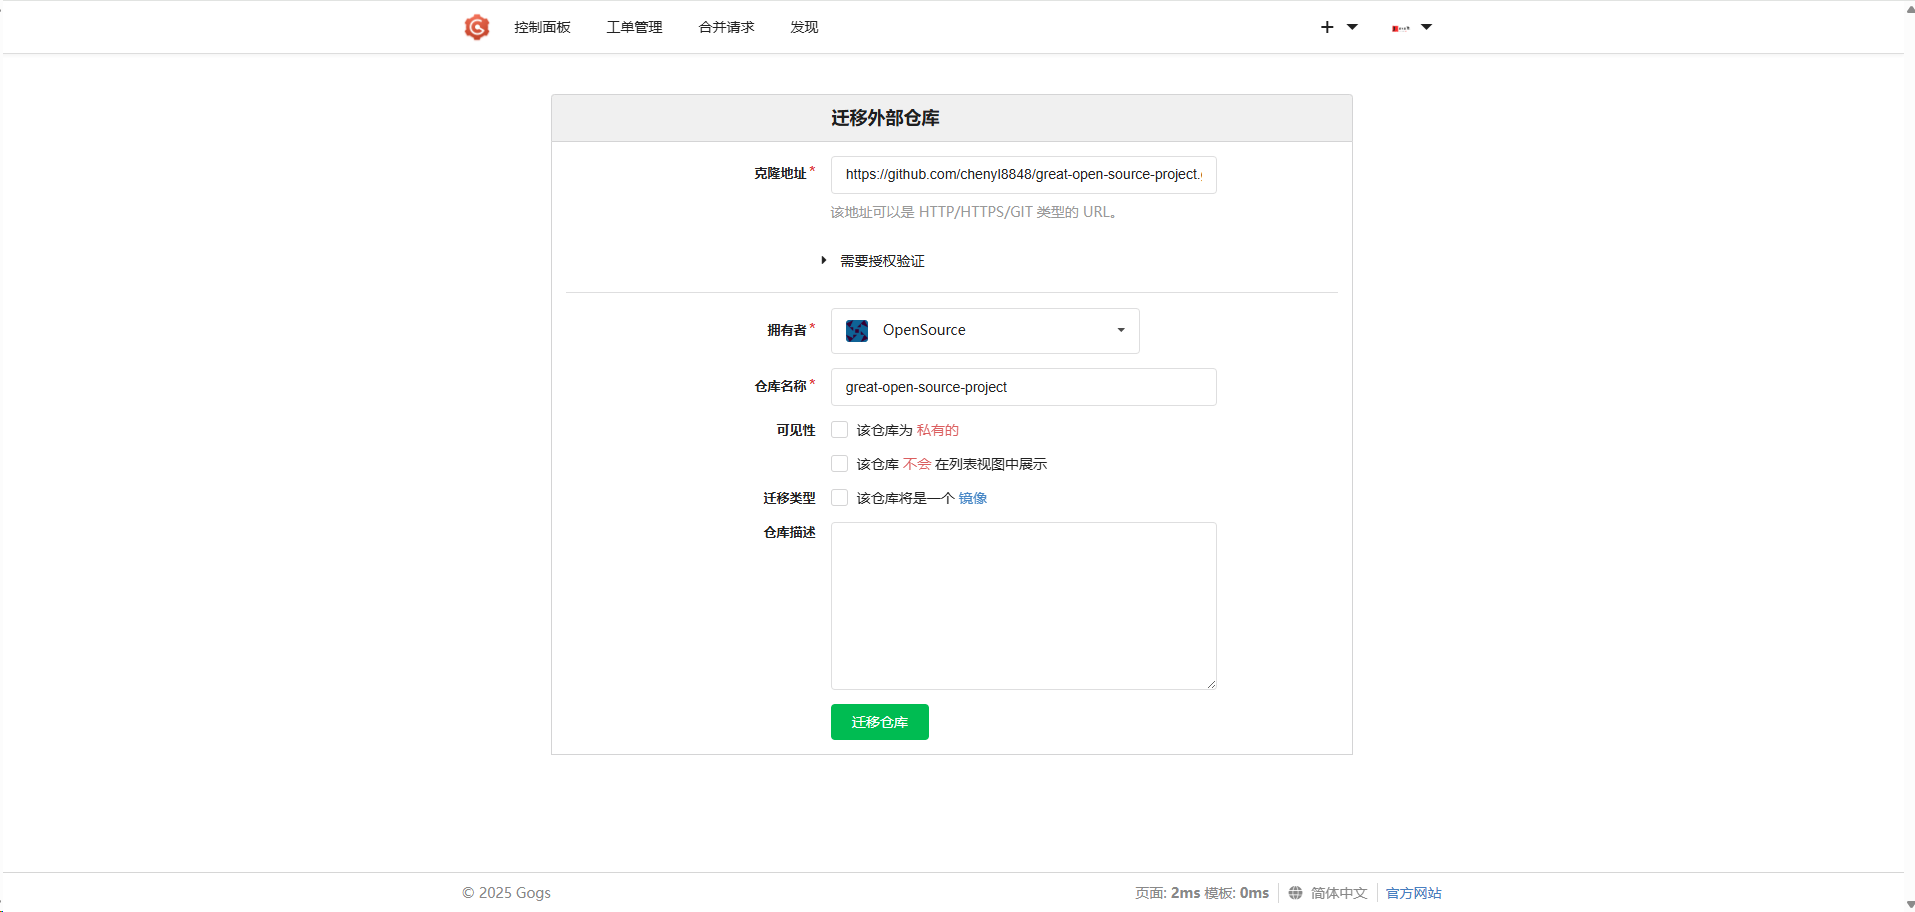
Task: Focus the clone address URL field
Action: pos(1023,175)
